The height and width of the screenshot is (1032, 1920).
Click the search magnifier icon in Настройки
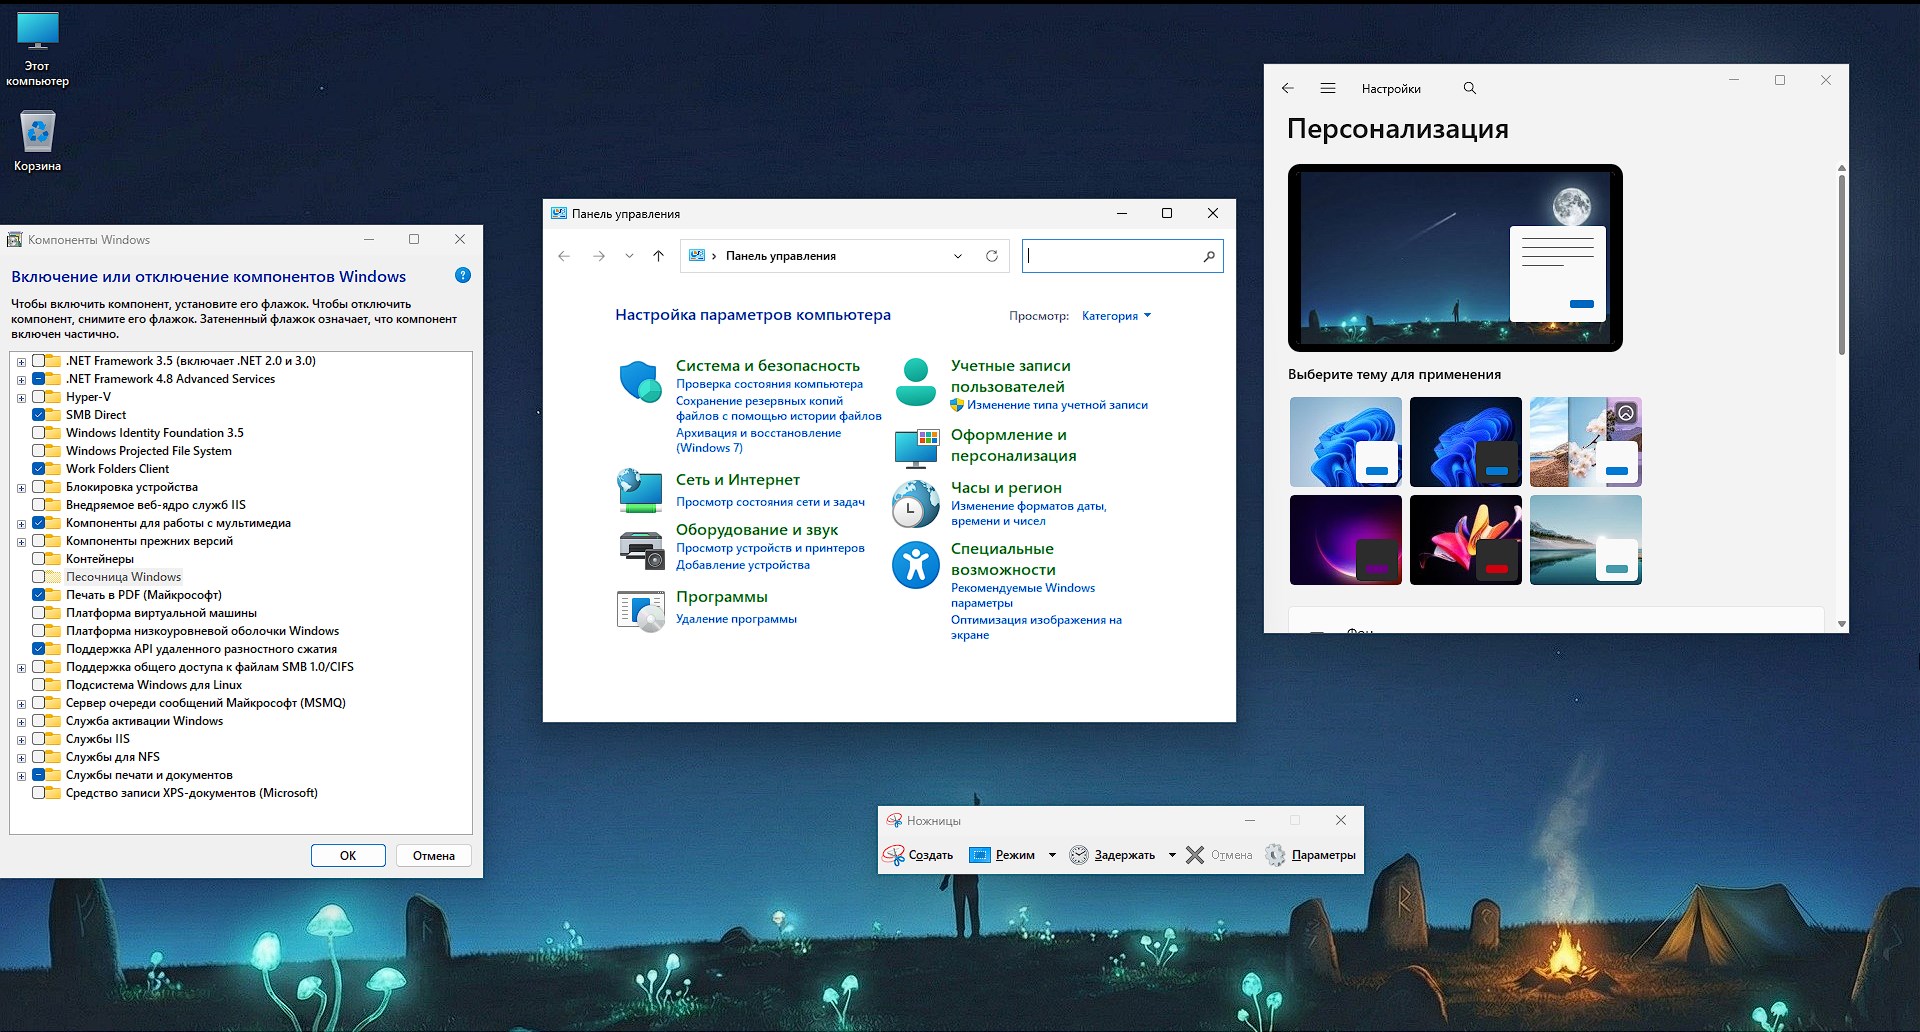(x=1469, y=88)
